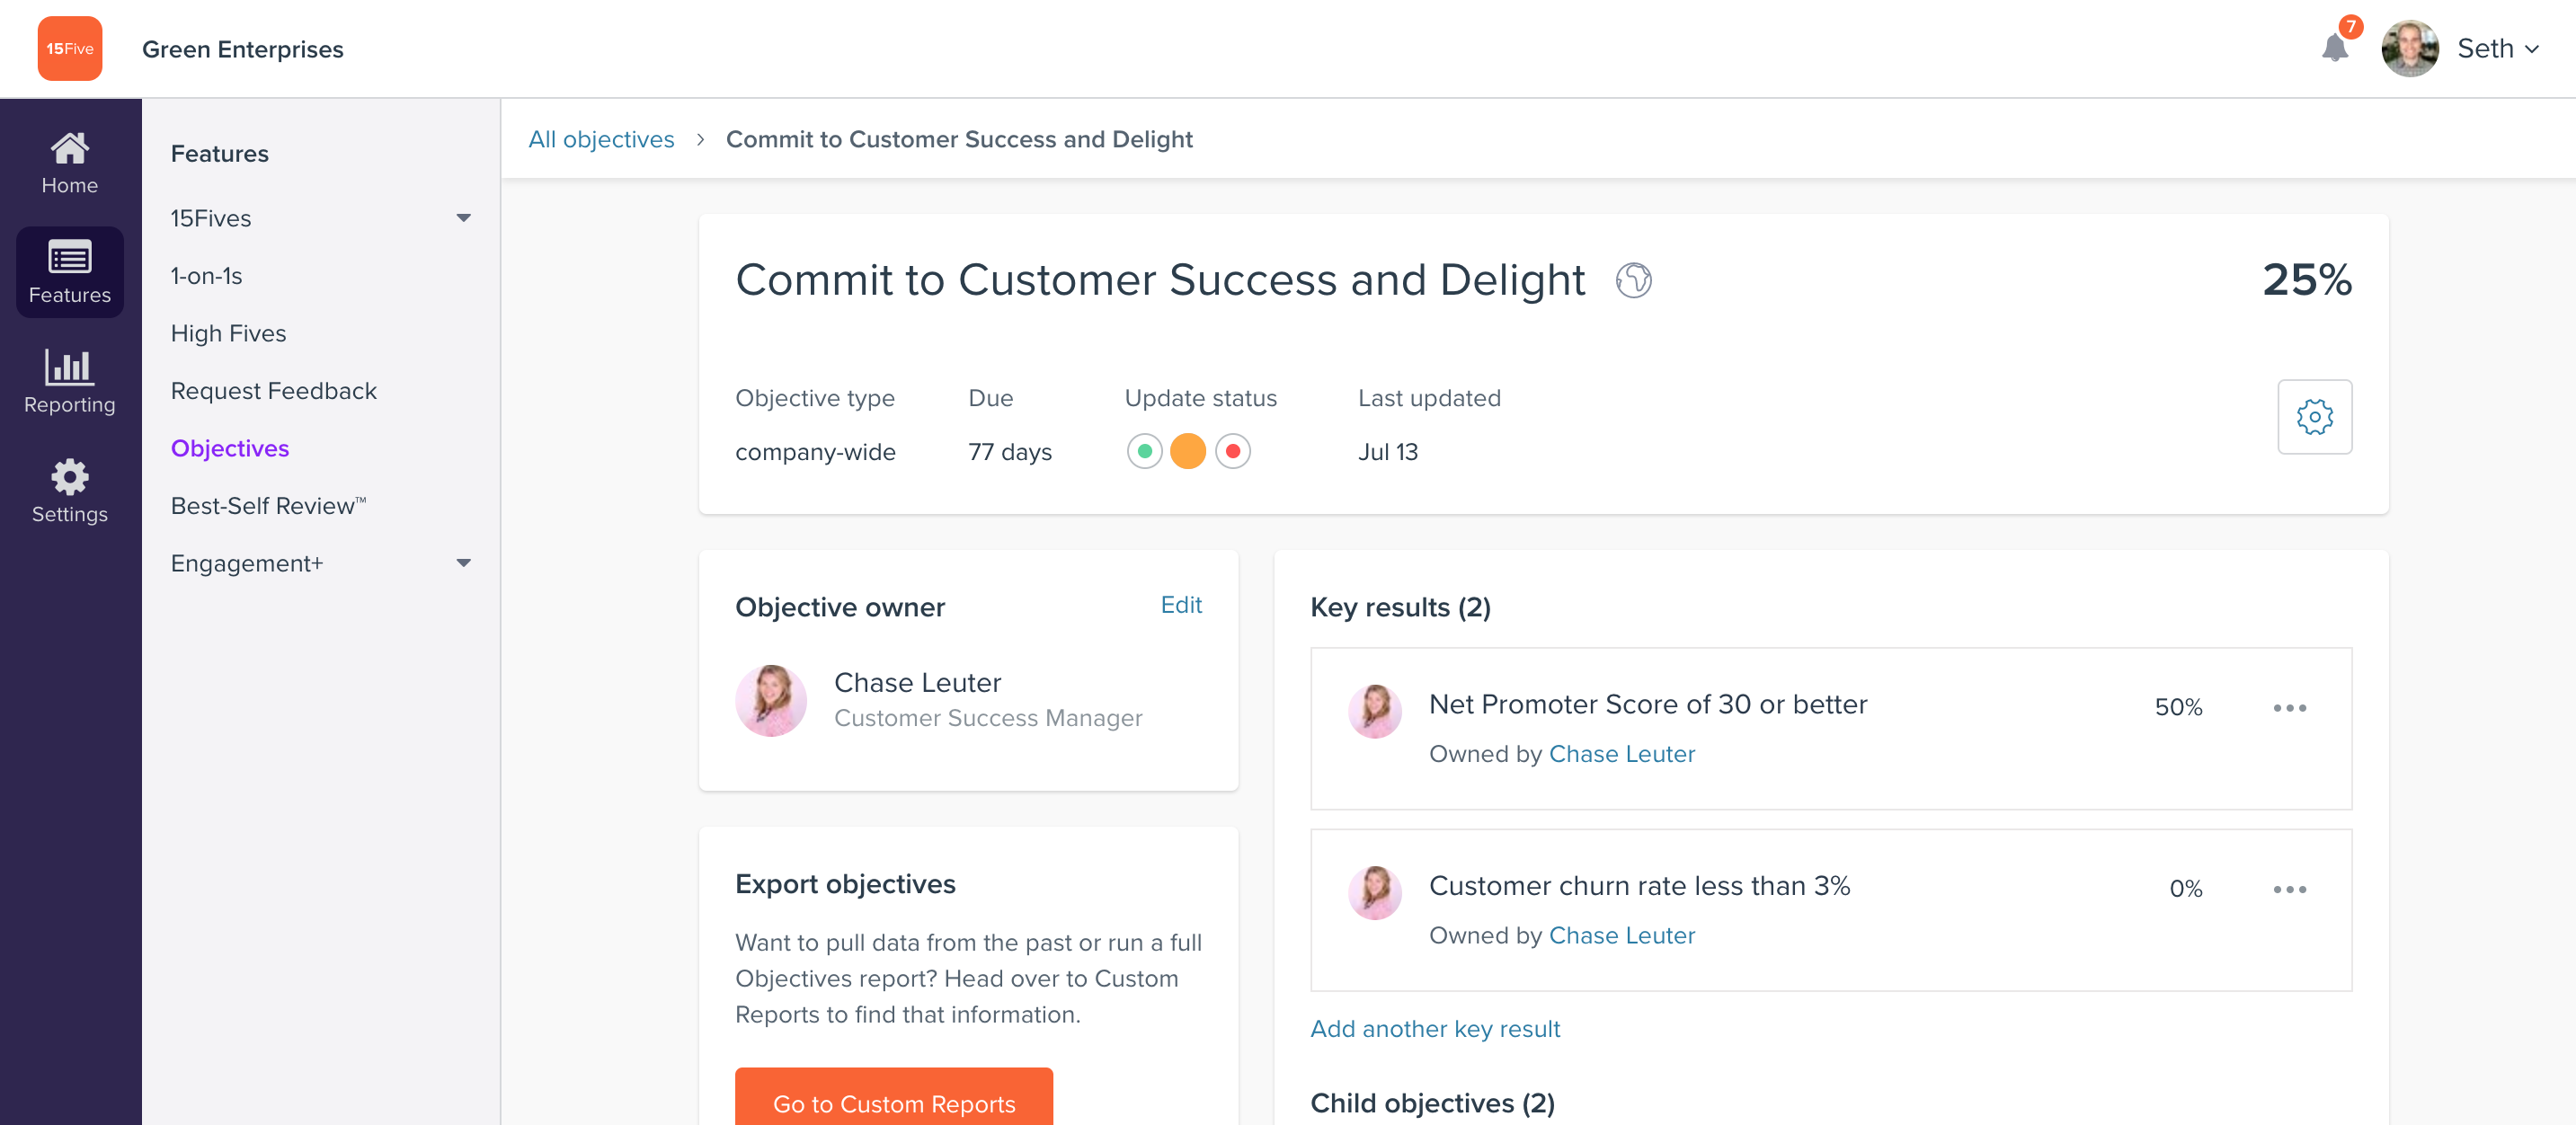Screen dimensions: 2576x1125
Task: Click the 0% progress value
Action: (x=2185, y=888)
